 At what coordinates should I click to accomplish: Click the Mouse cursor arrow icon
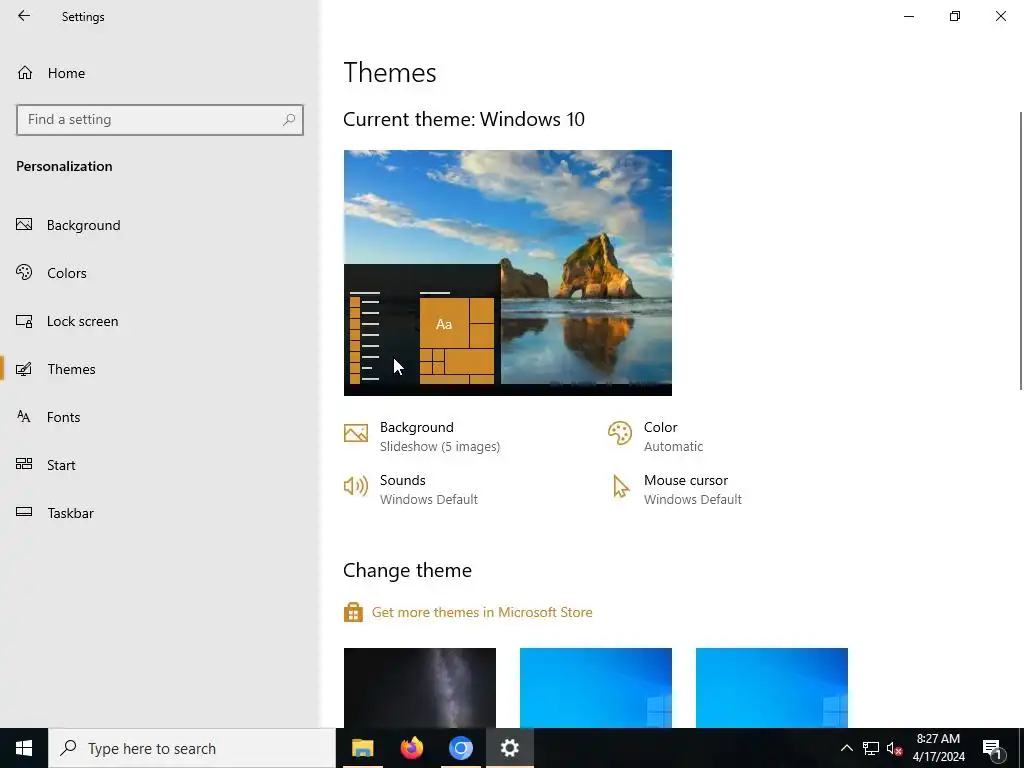coord(620,487)
